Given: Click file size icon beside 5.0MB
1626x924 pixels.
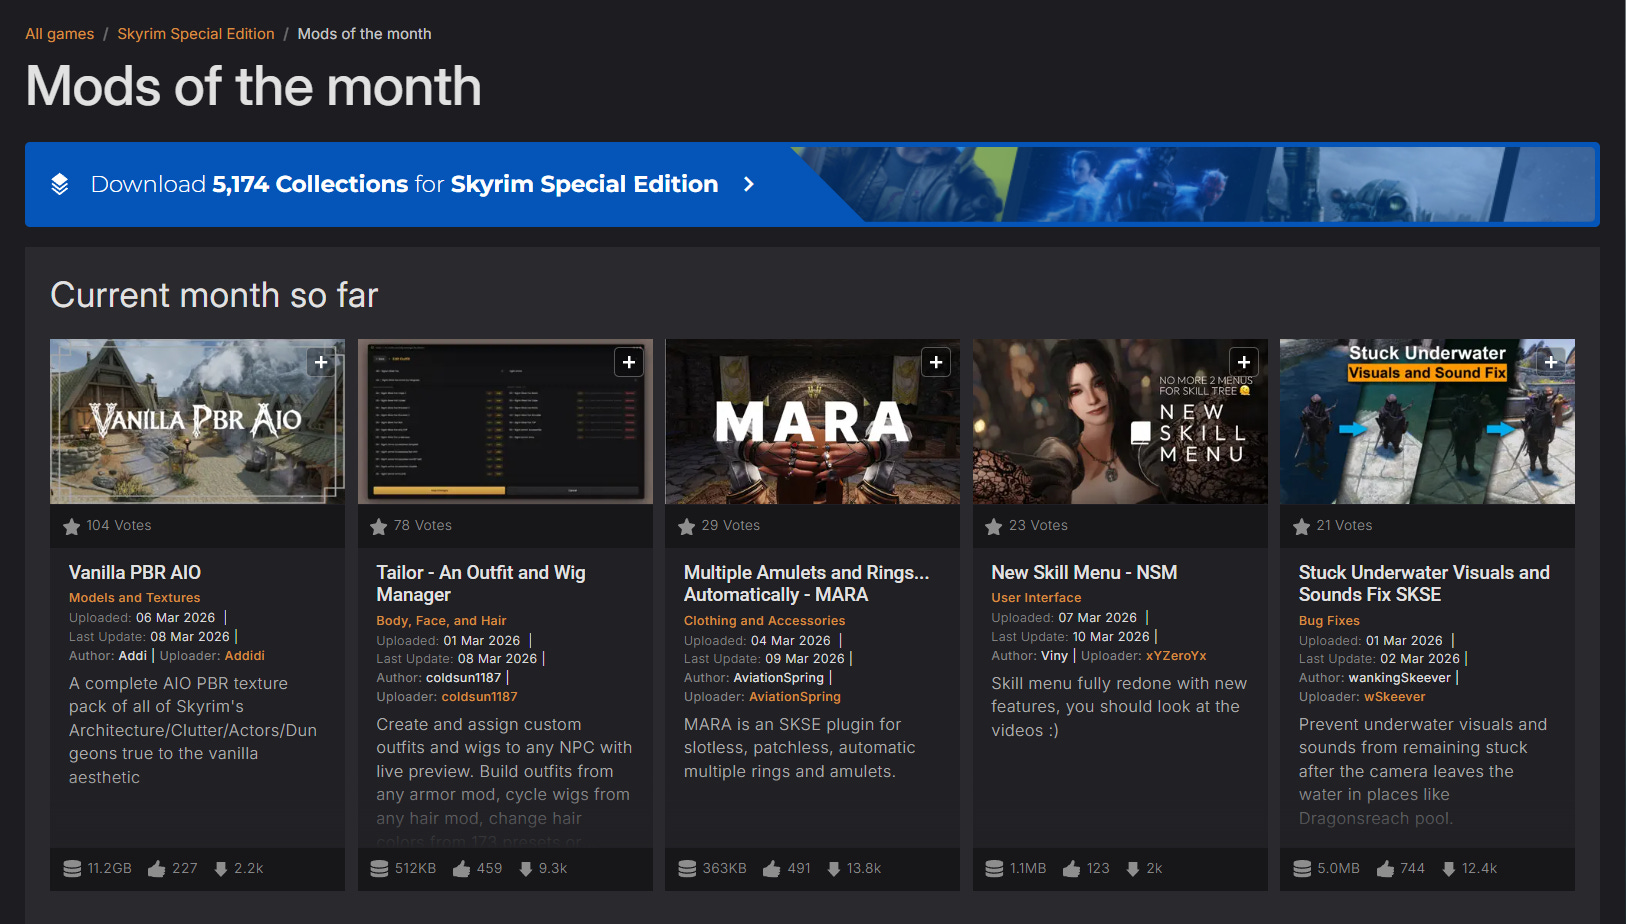Looking at the screenshot, I should coord(1302,869).
